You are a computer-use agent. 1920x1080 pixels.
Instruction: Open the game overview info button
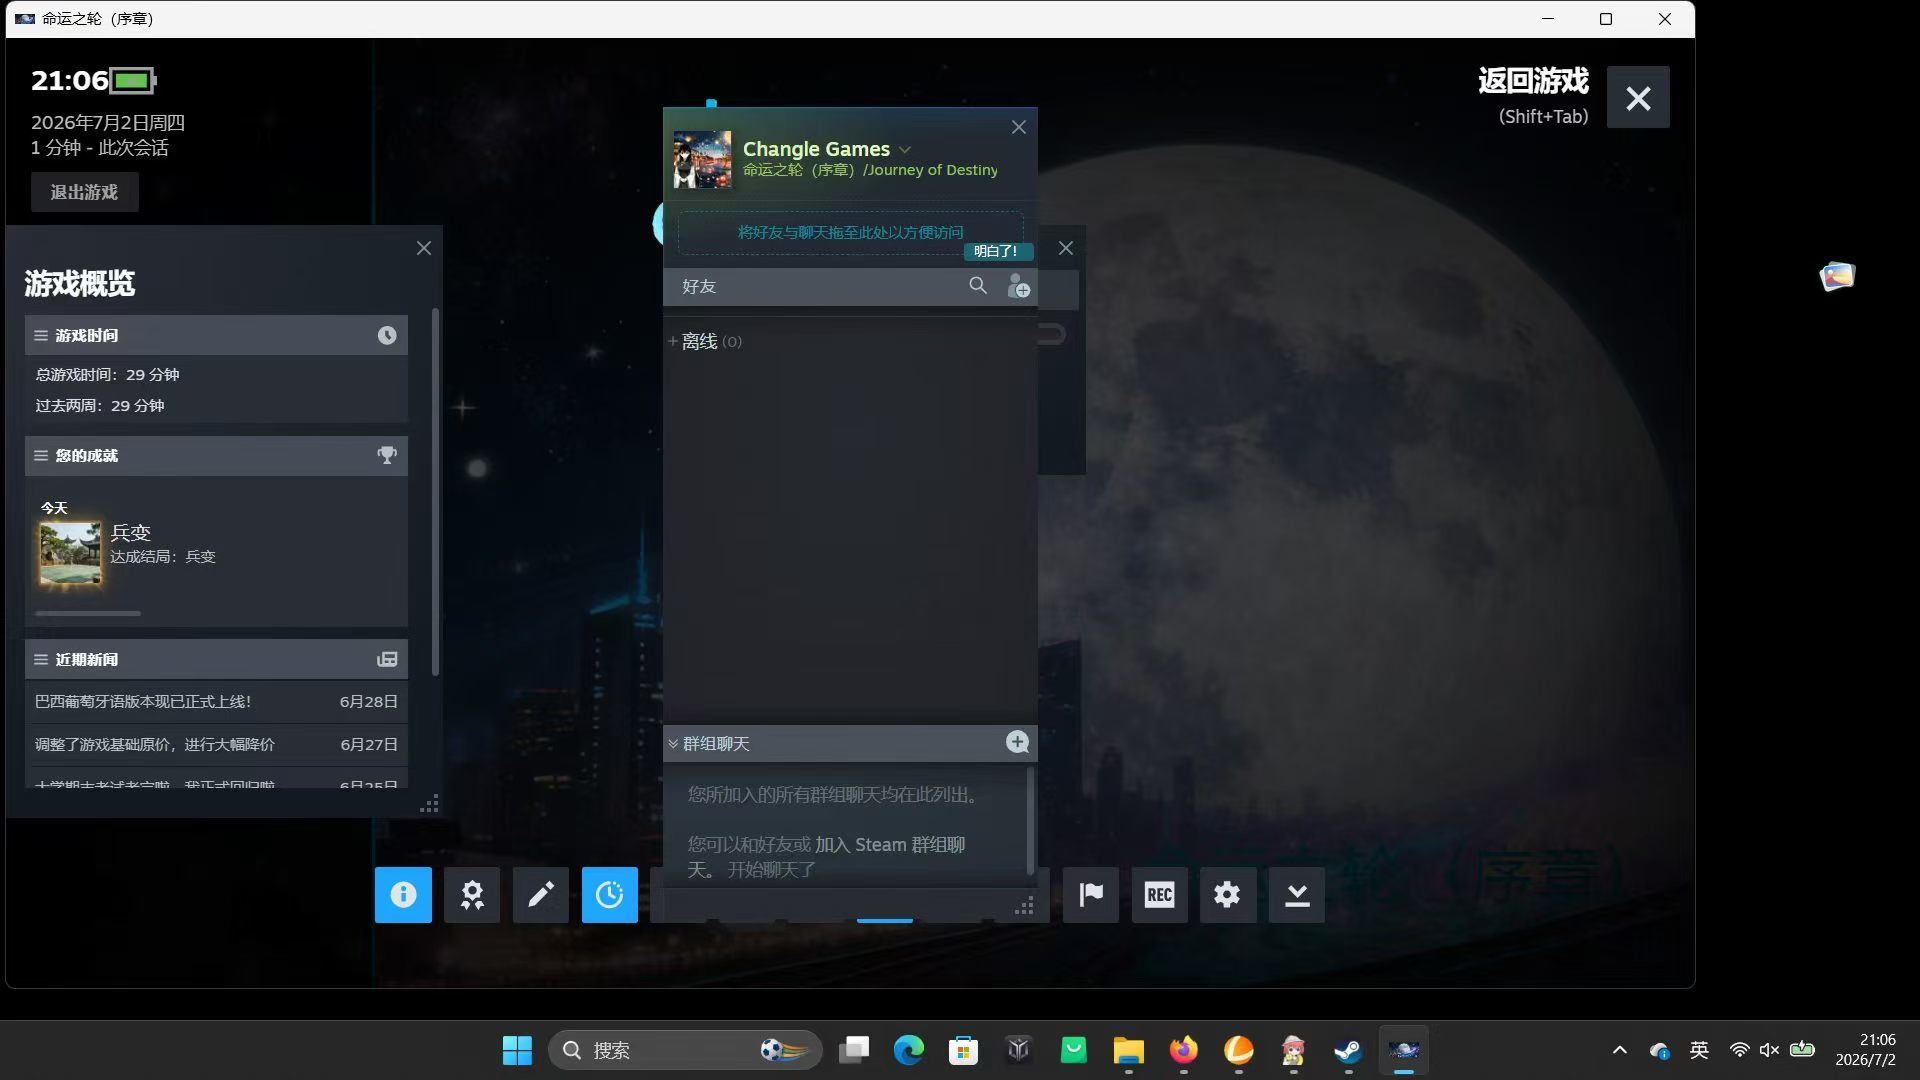click(403, 894)
